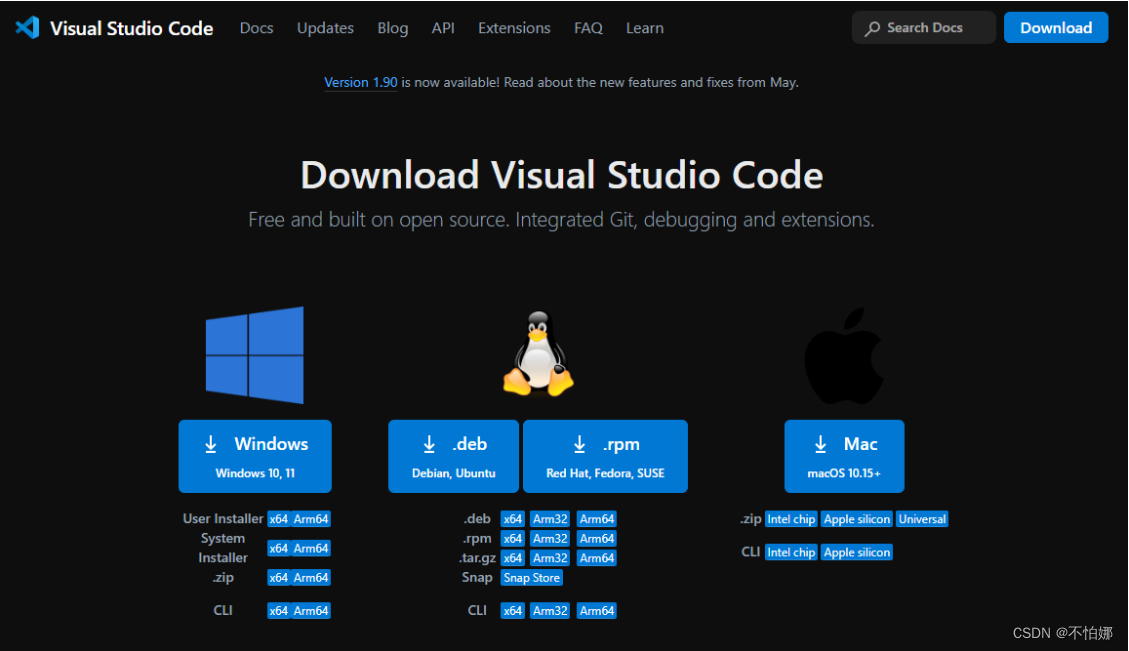This screenshot has width=1129, height=651.
Task: Select Linux .tar.gz Arm32 download
Action: click(550, 558)
